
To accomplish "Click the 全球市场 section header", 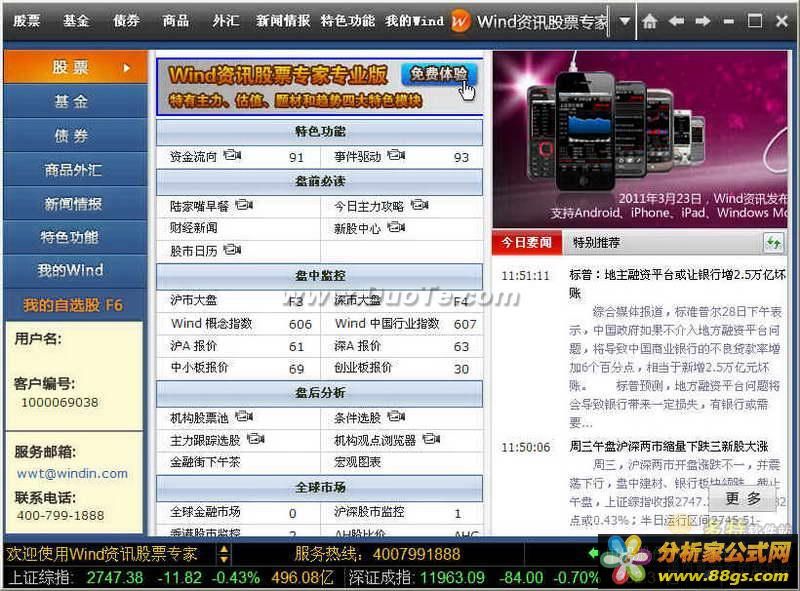I will point(319,487).
